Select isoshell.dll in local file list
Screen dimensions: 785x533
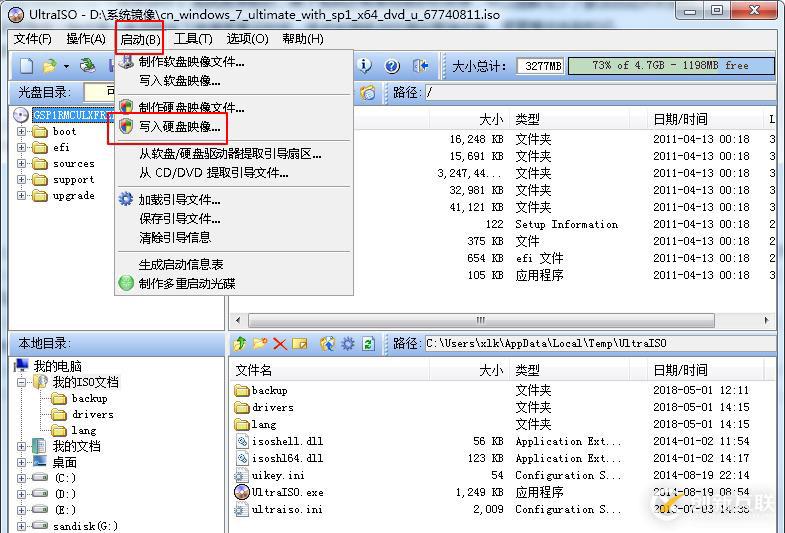coord(287,442)
